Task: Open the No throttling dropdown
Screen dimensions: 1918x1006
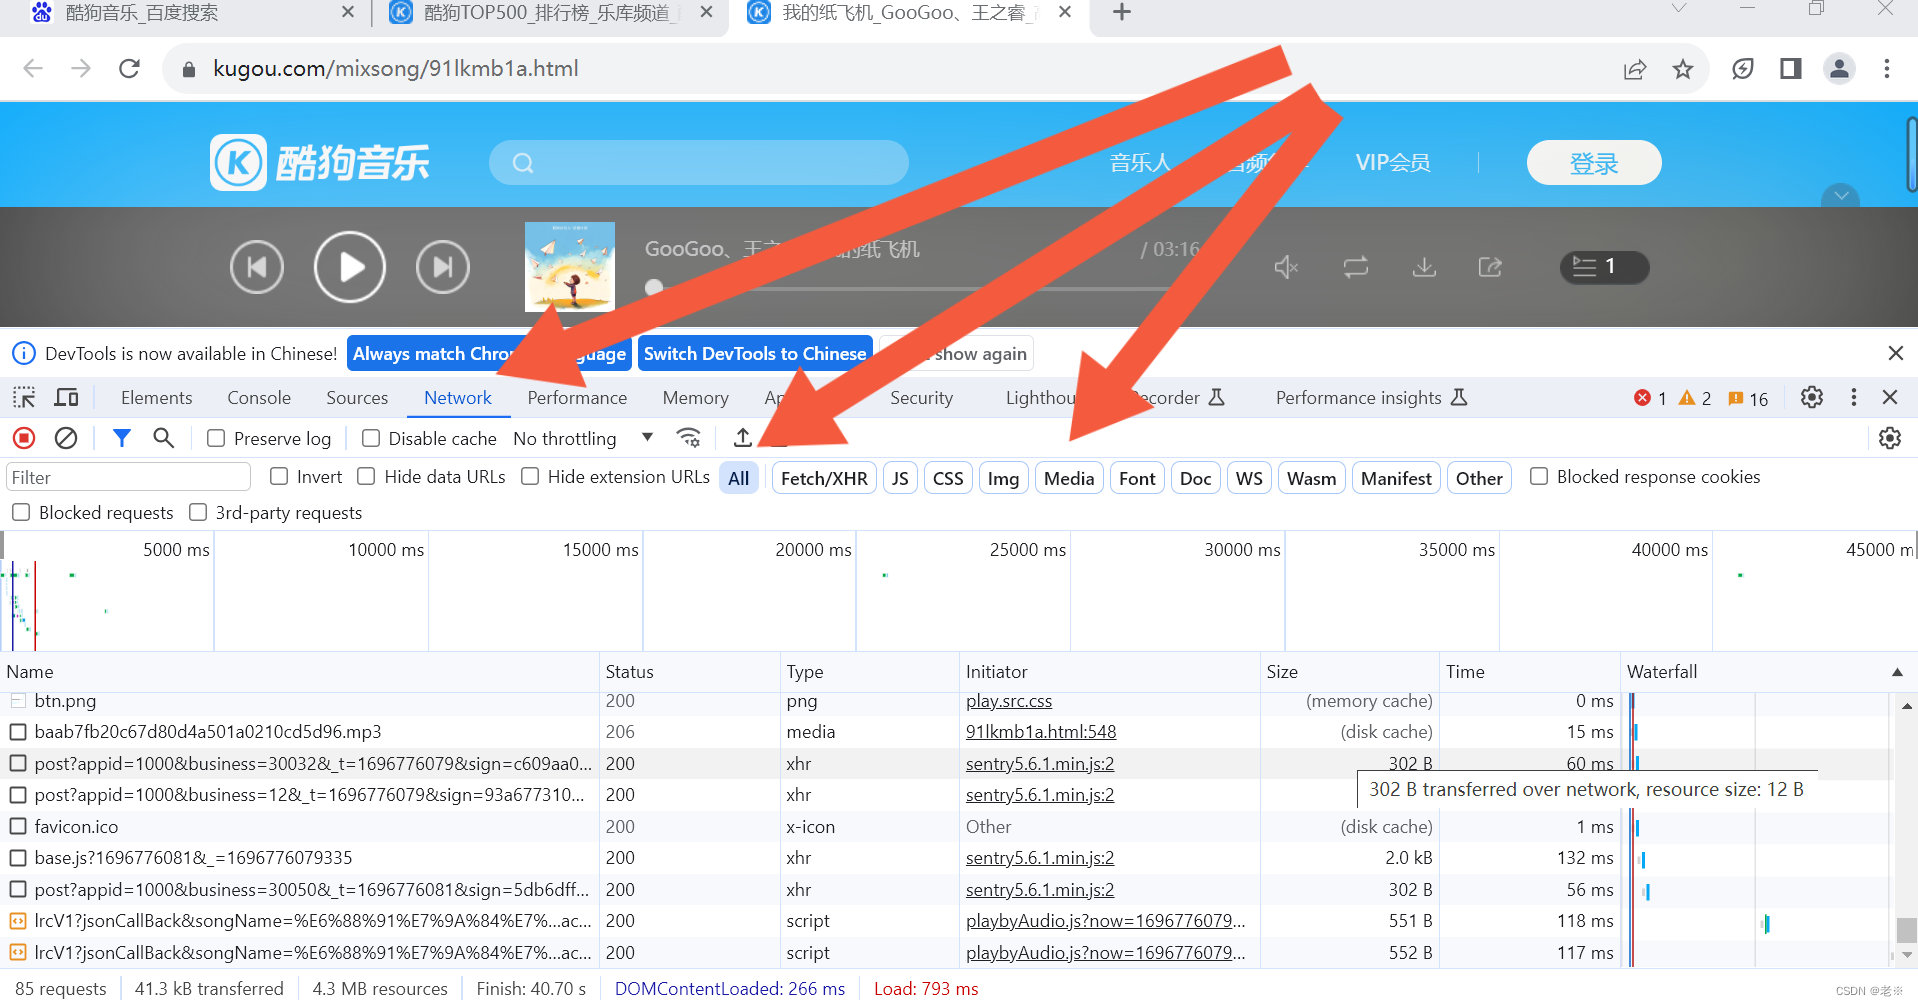Action: 583,438
